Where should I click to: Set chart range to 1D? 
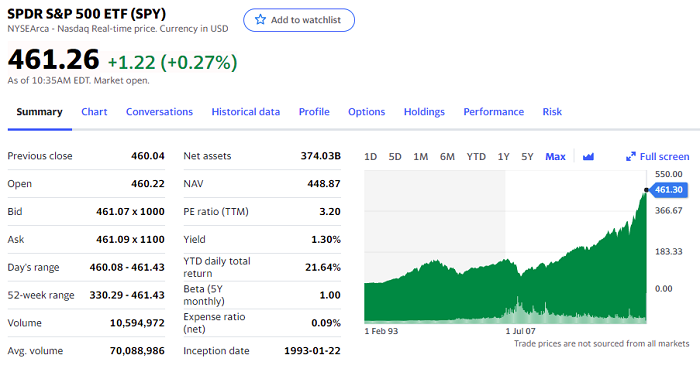coord(371,157)
